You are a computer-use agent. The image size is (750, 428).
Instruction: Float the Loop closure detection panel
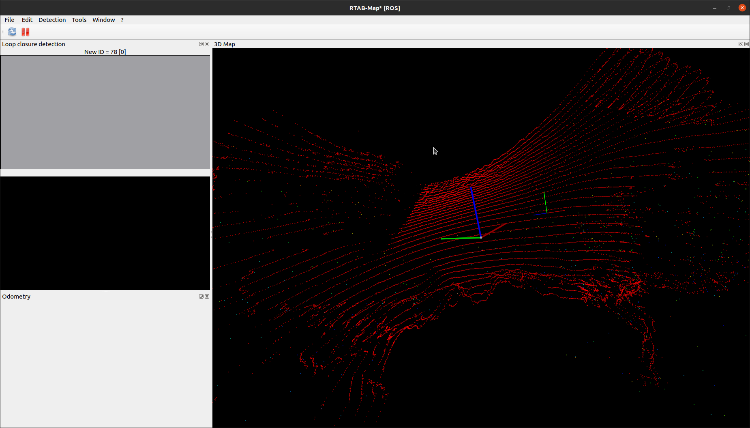click(x=201, y=44)
